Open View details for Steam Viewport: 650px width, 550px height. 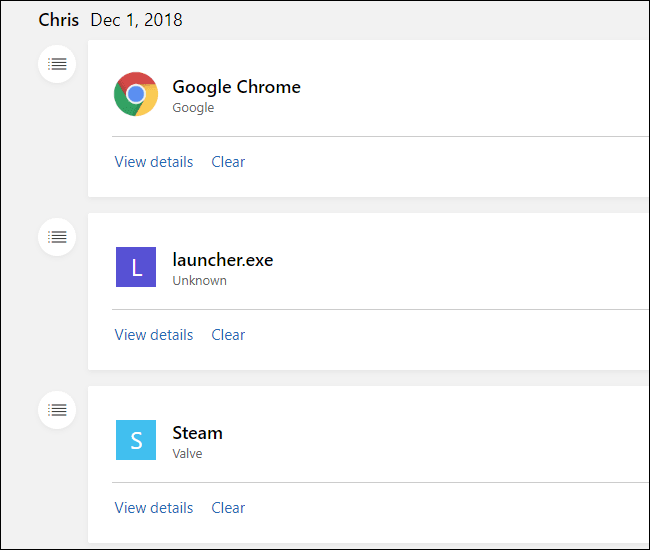pyautogui.click(x=154, y=508)
